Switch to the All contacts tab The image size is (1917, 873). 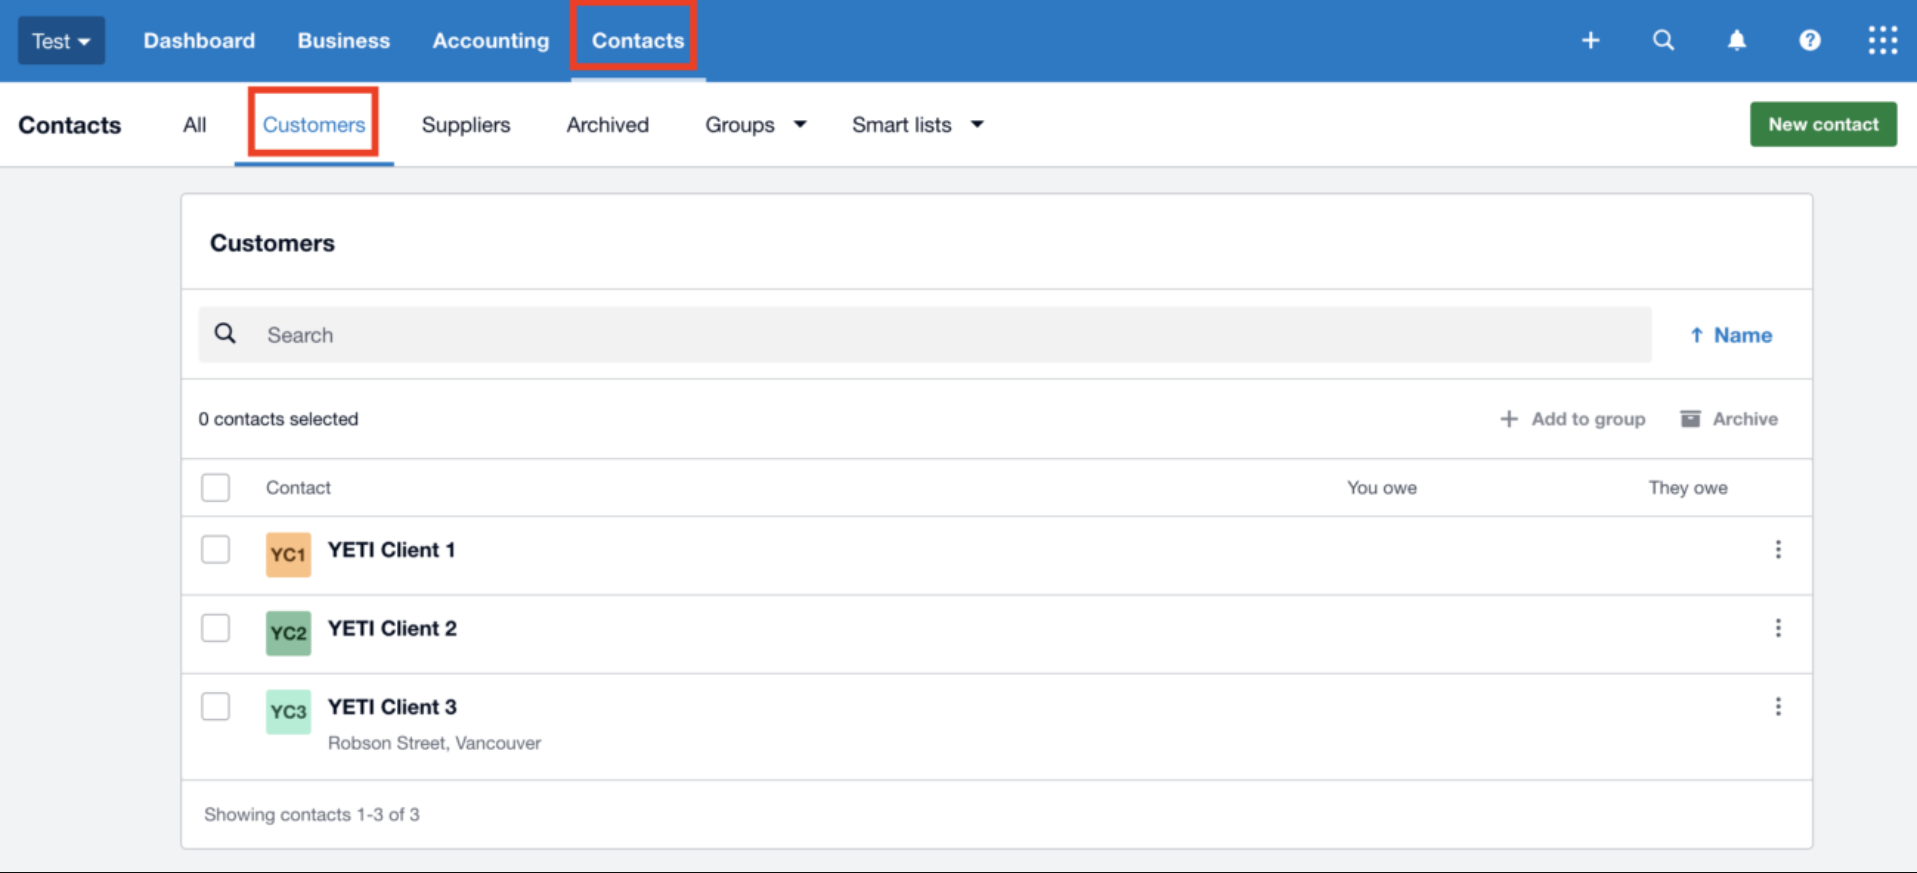pyautogui.click(x=195, y=125)
